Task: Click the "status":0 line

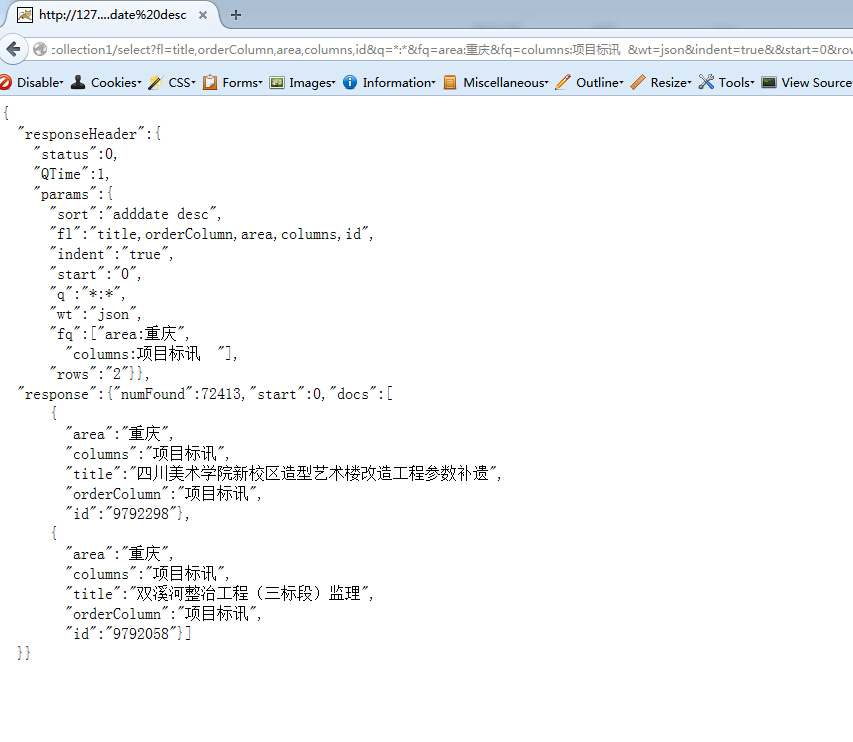Action: point(75,154)
